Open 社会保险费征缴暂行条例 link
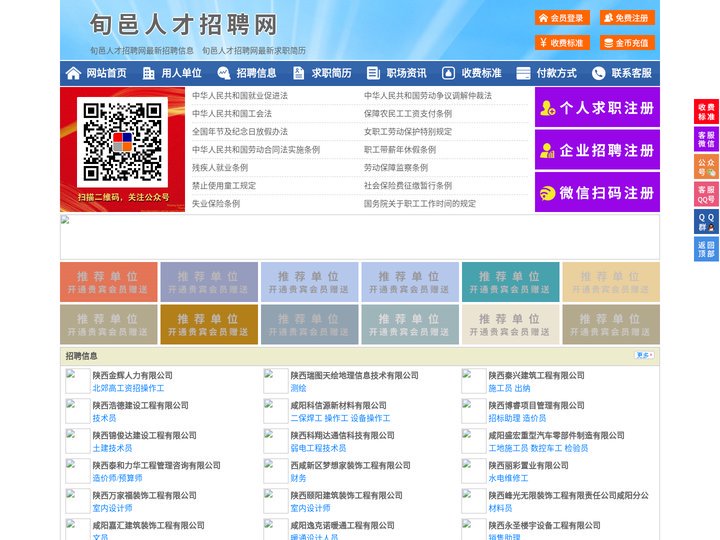The image size is (720, 540). point(408,186)
